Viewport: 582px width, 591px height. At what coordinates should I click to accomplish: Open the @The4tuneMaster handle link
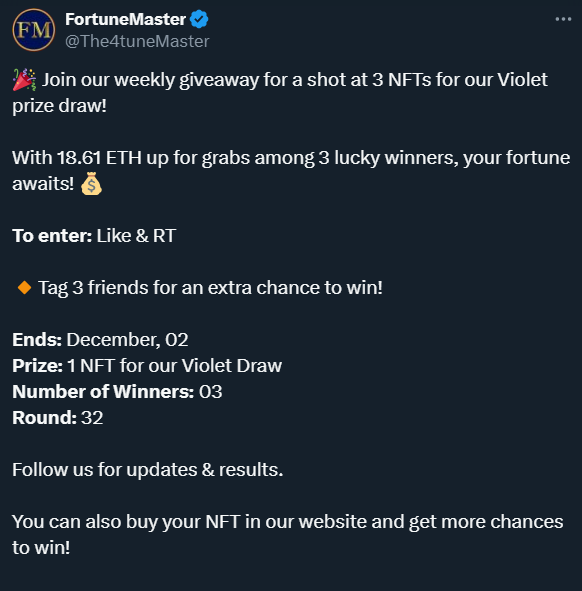pos(137,41)
